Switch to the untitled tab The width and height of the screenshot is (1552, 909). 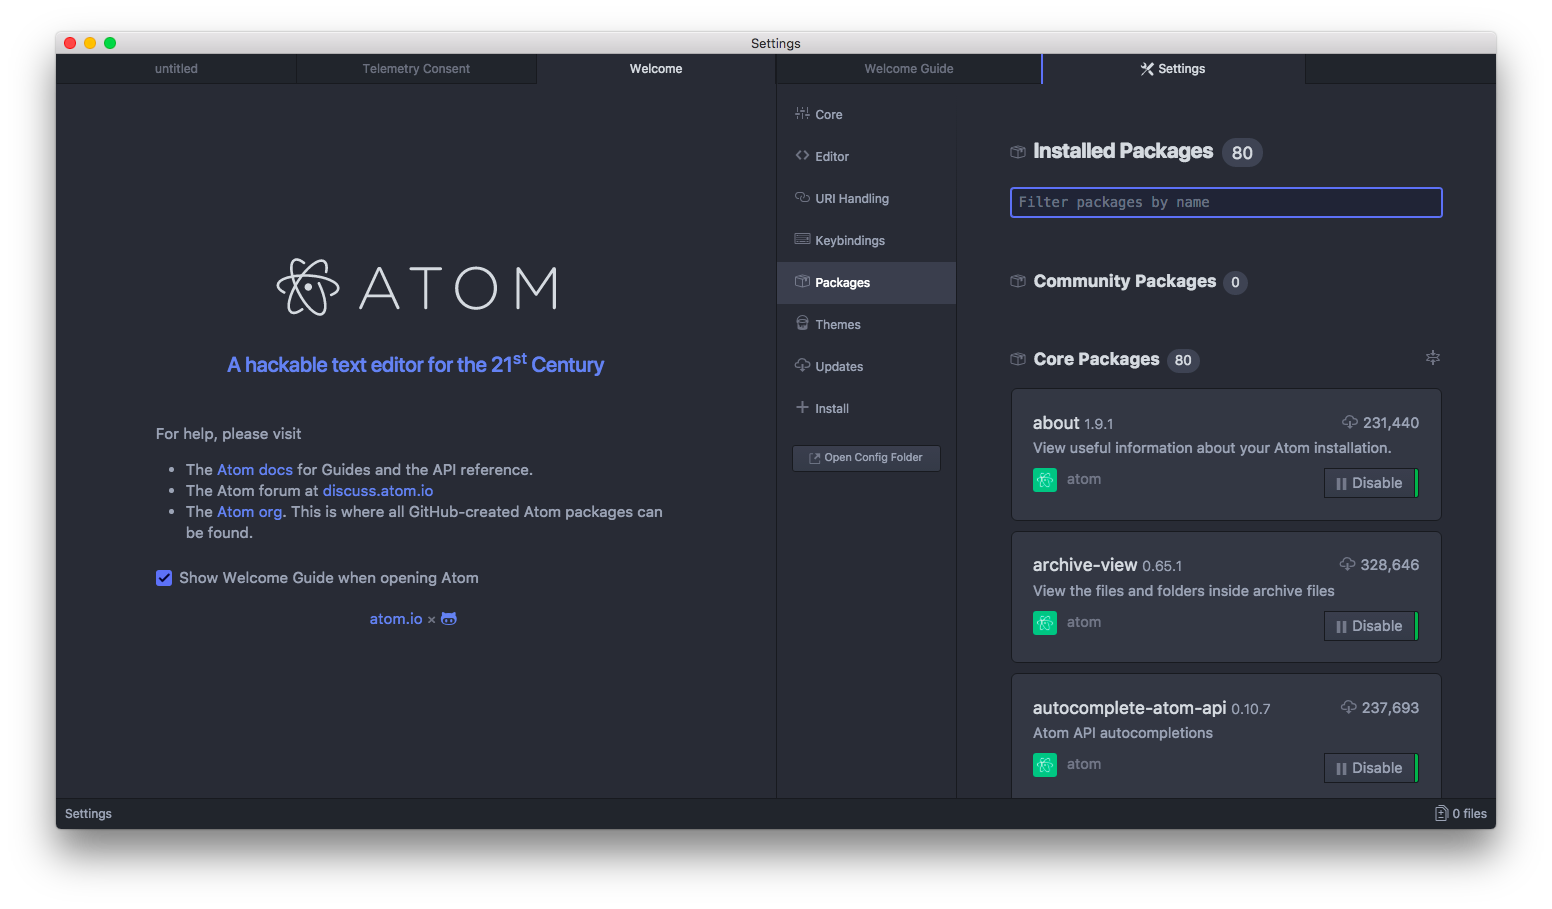pyautogui.click(x=176, y=69)
